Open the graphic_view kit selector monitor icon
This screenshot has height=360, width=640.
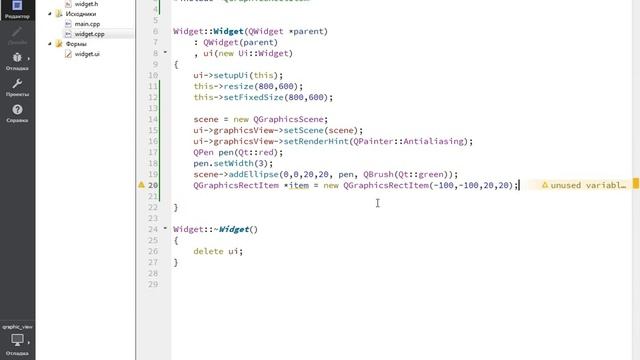click(x=17, y=340)
